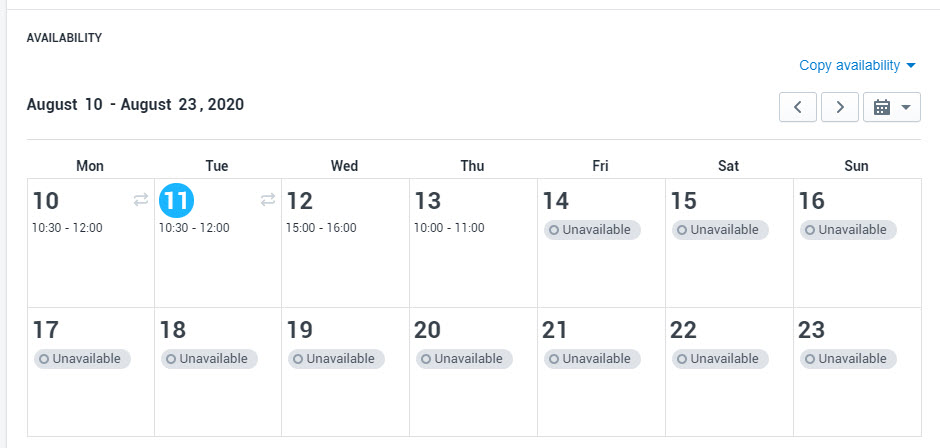Screen dimensions: 940x448
Task: Click the Unavailable badge on August 23
Action: 848,359
